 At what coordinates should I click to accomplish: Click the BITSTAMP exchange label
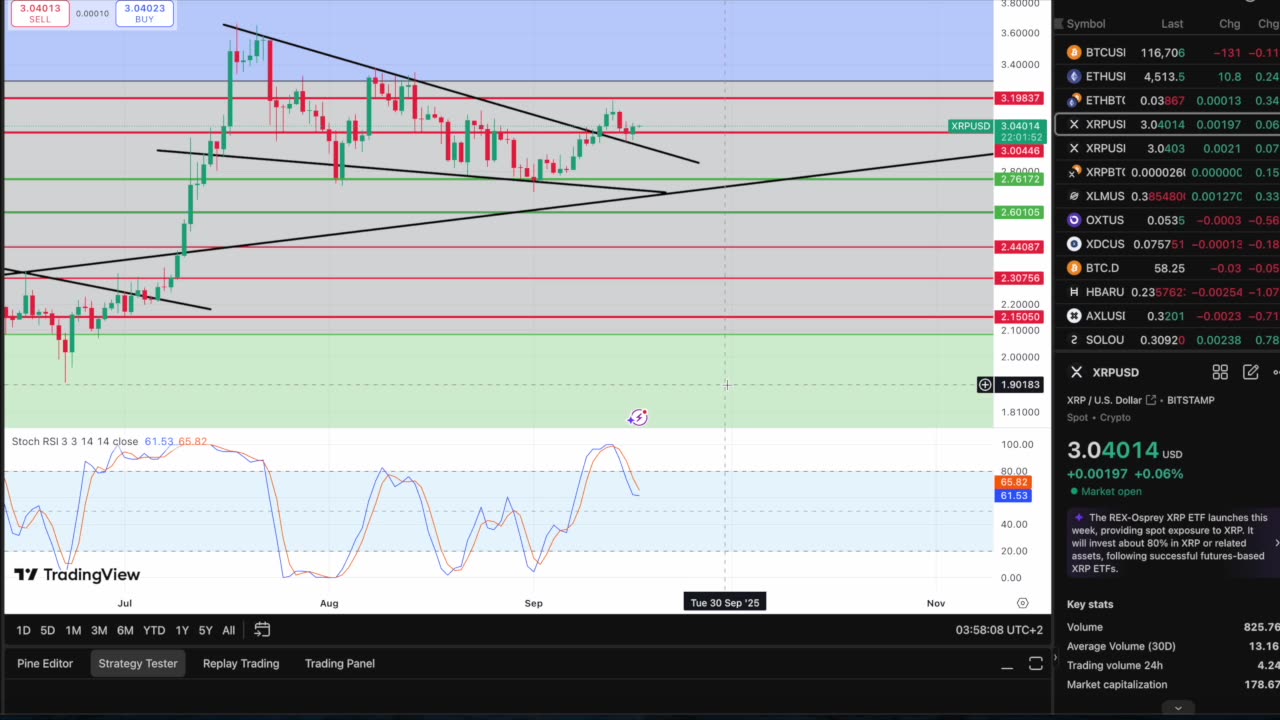coord(1189,400)
